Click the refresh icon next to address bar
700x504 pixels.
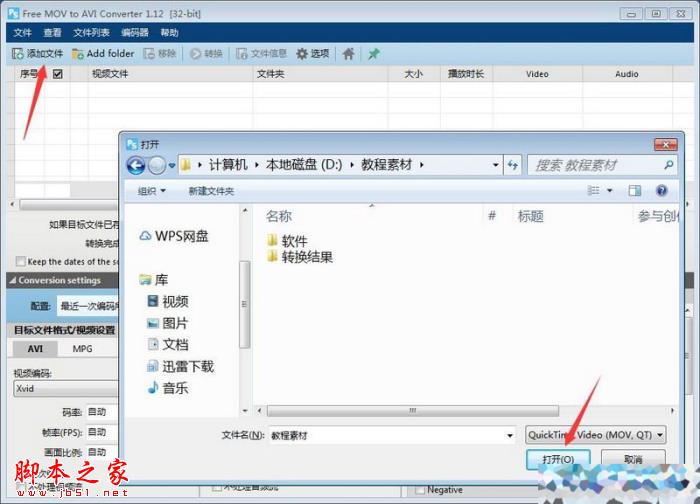[x=512, y=165]
